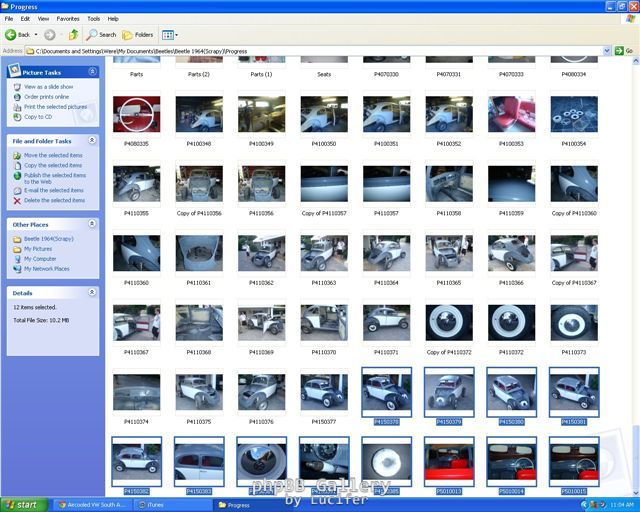Collapse the Other Places panel
The width and height of the screenshot is (640, 512).
pos(93,224)
